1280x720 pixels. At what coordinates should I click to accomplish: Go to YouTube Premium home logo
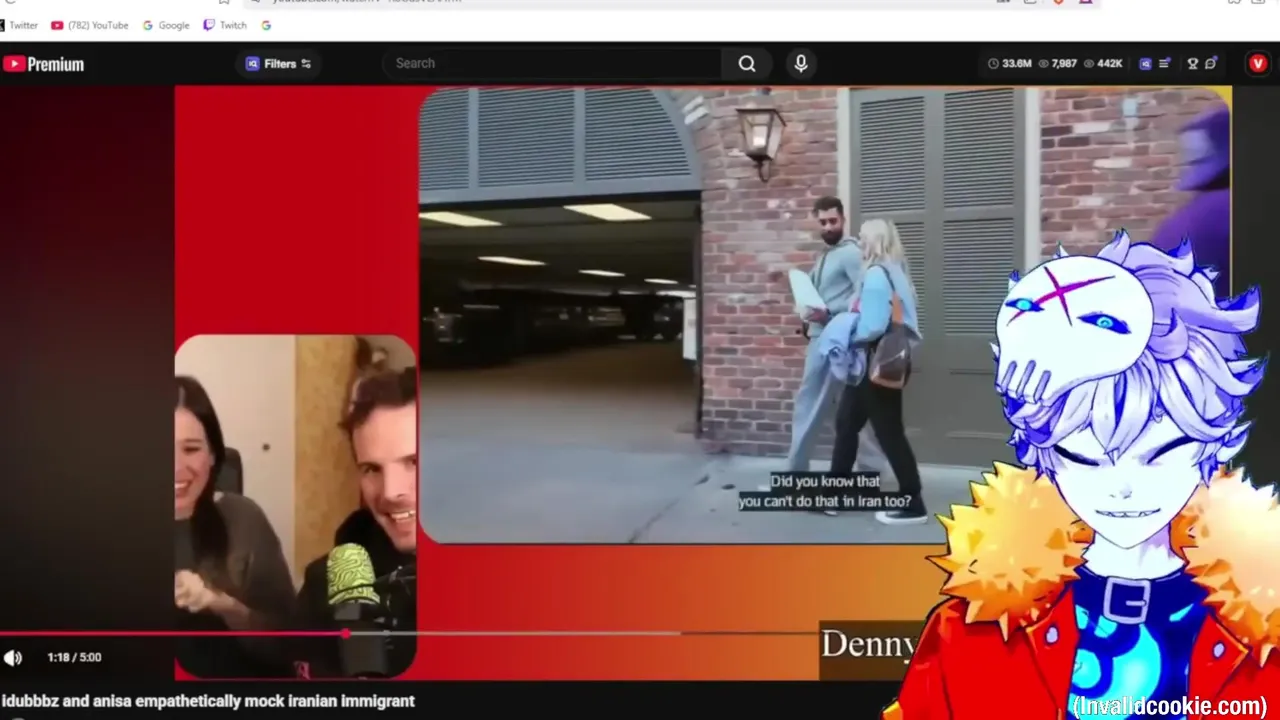click(43, 64)
